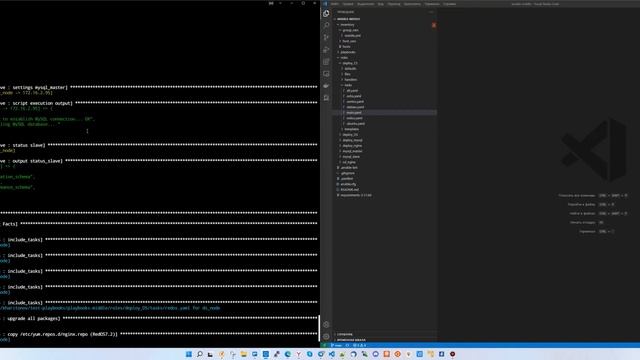Expand the handlers folder
Screen dimensions: 640x360
pos(351,80)
